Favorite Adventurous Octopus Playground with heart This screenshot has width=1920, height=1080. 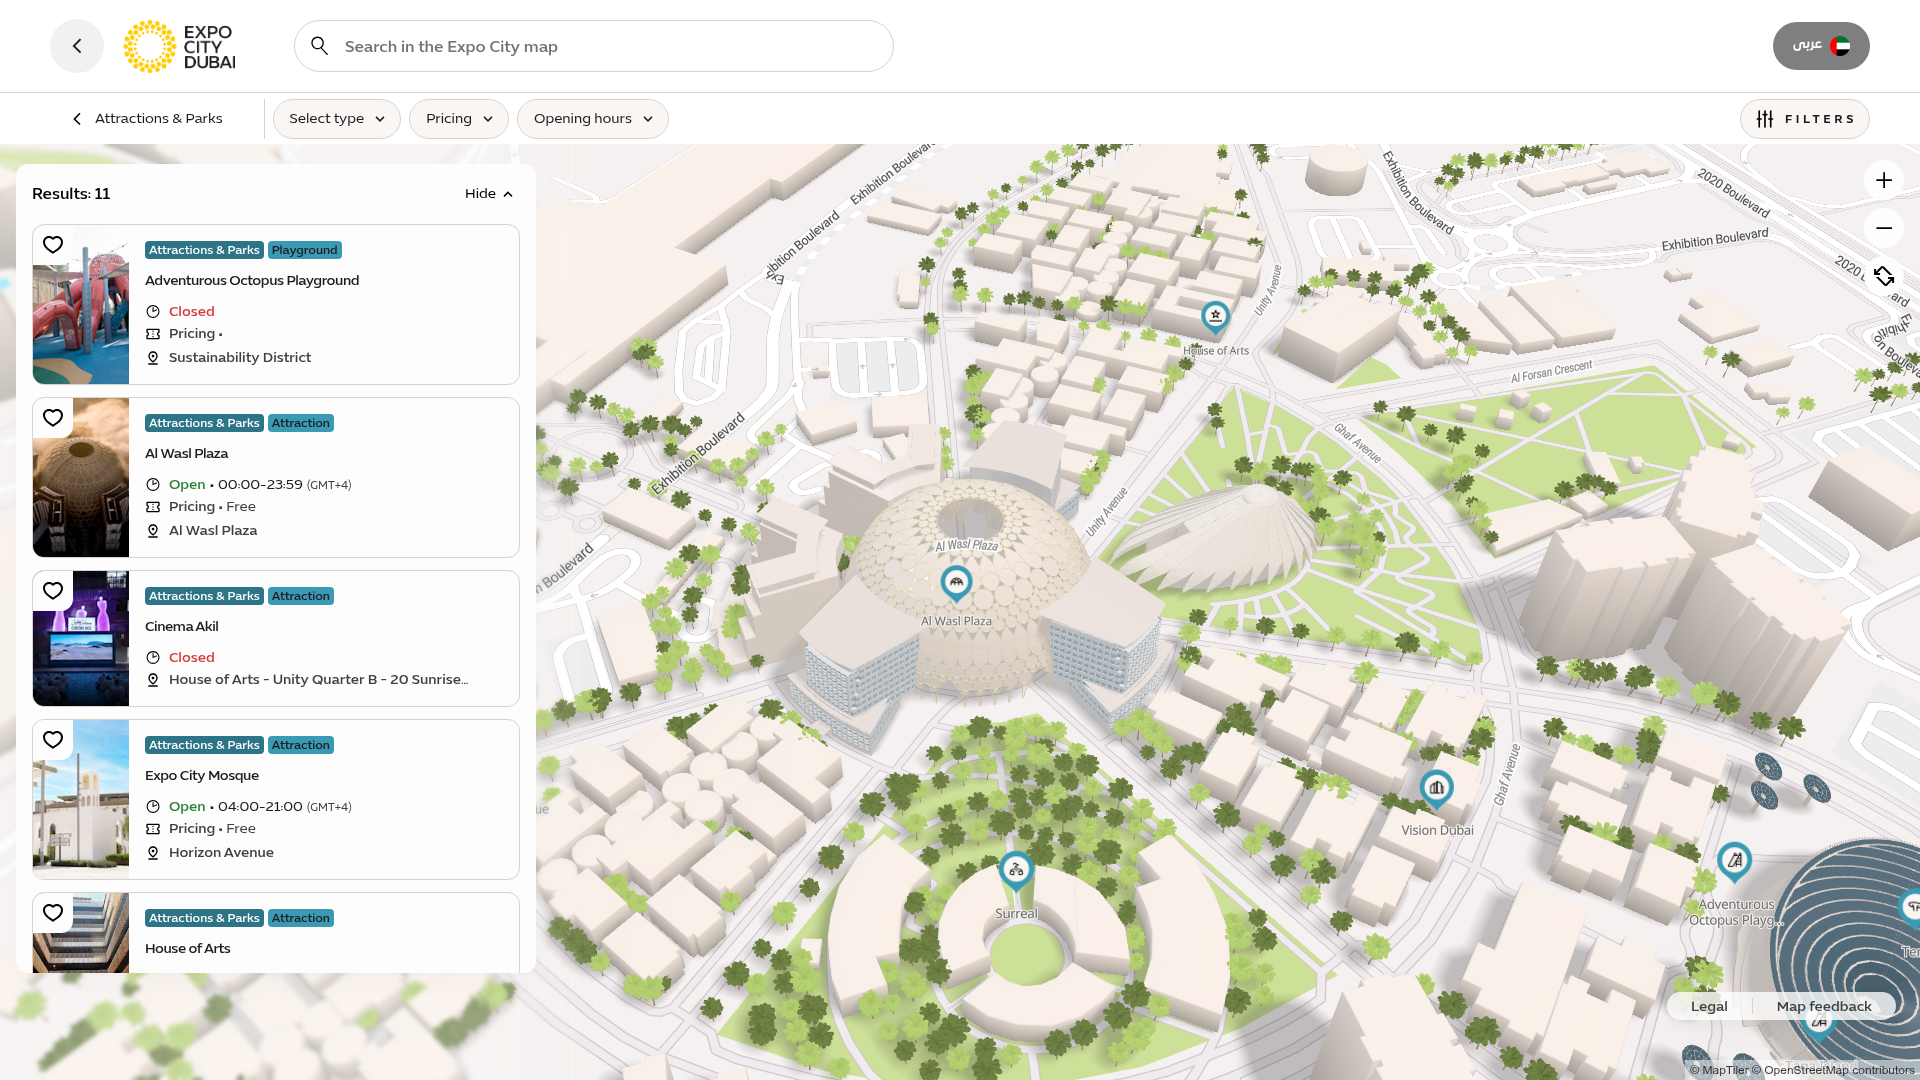pyautogui.click(x=53, y=245)
